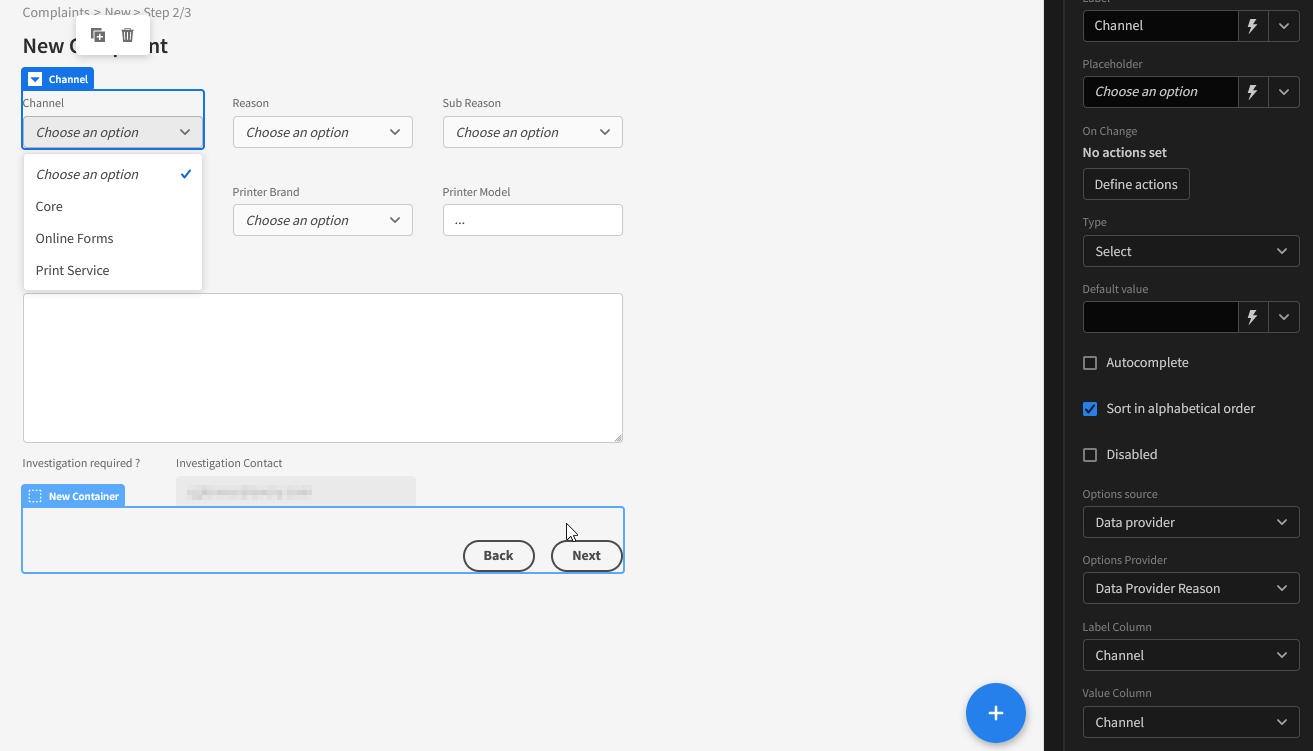The height and width of the screenshot is (751, 1313).
Task: Enable the Autocomplete checkbox
Action: pyautogui.click(x=1089, y=363)
